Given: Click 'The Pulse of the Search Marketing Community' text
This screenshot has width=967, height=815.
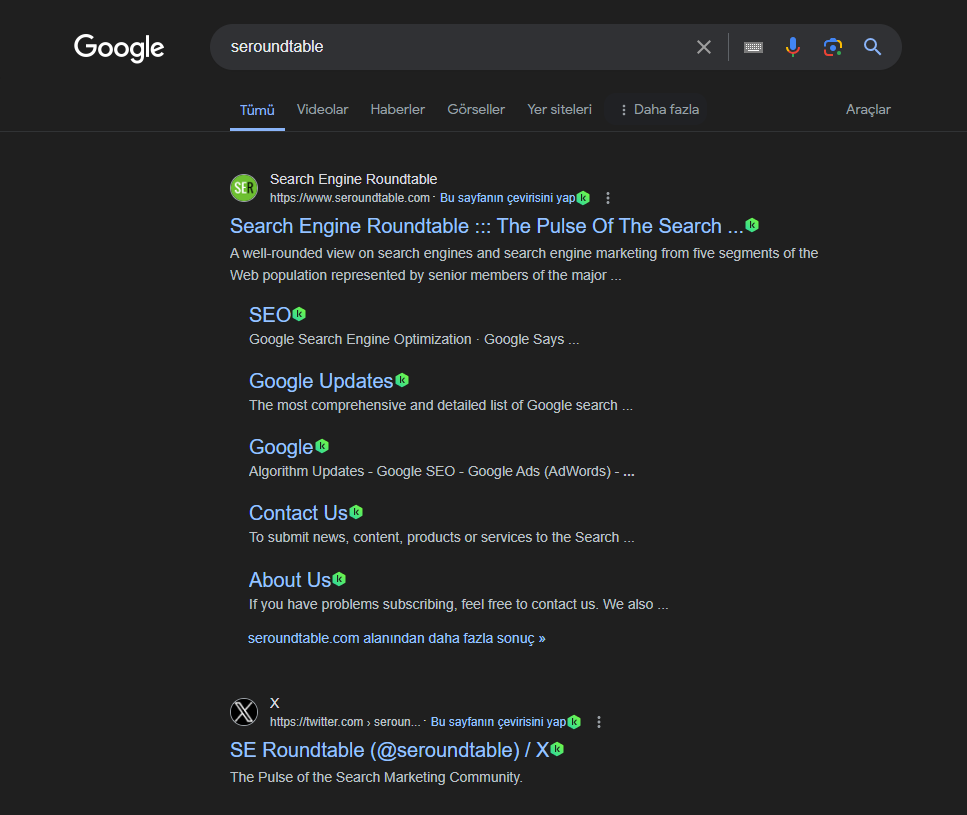Looking at the screenshot, I should pos(376,777).
